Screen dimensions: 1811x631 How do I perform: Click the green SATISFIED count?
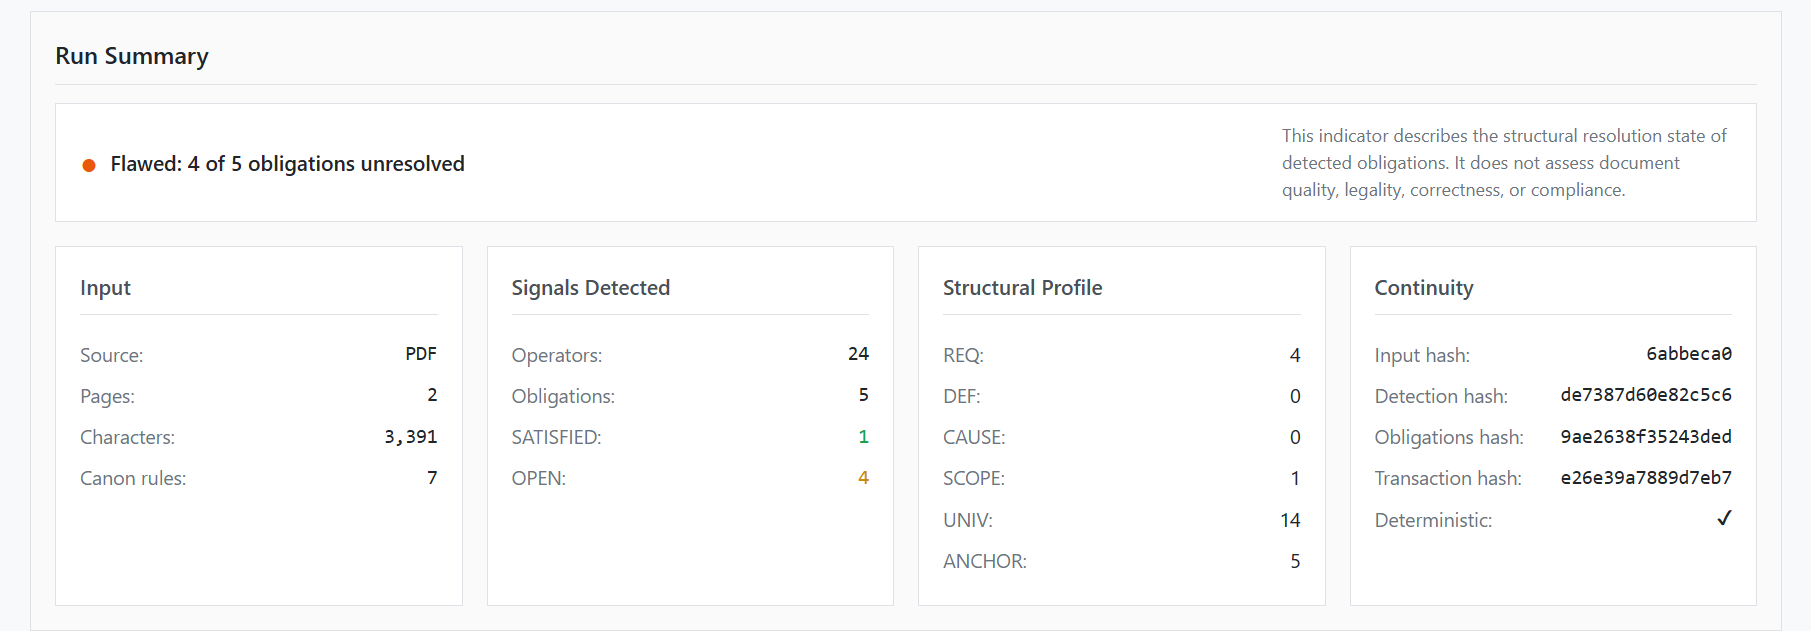(863, 437)
